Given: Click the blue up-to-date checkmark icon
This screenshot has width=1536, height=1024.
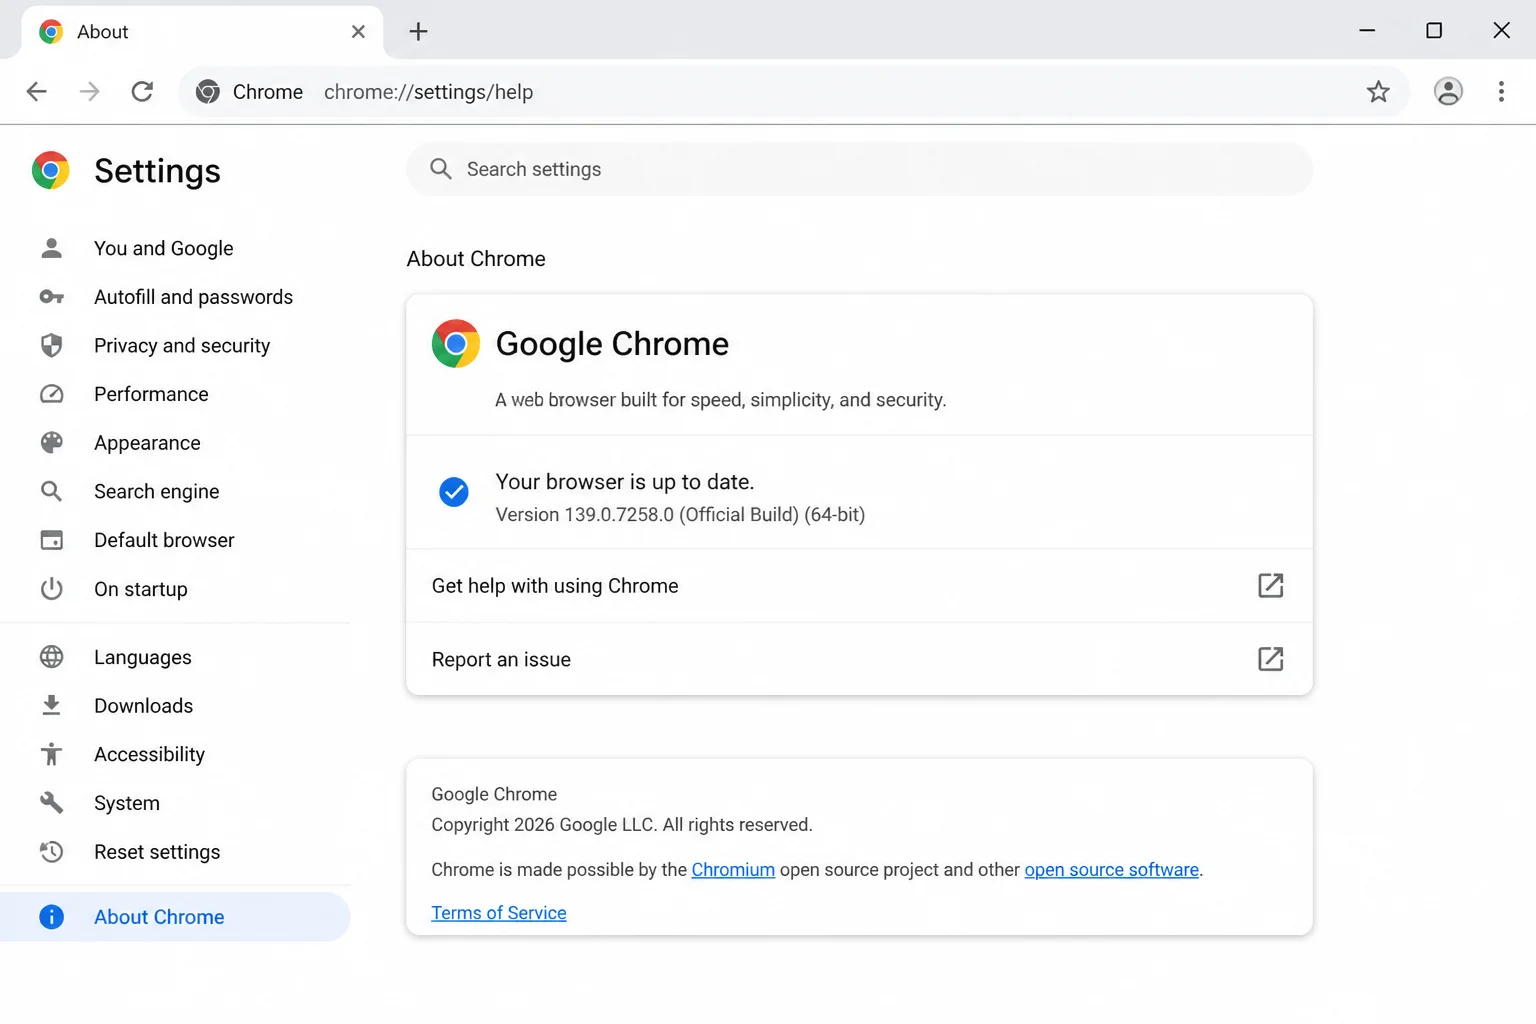Looking at the screenshot, I should pyautogui.click(x=454, y=492).
